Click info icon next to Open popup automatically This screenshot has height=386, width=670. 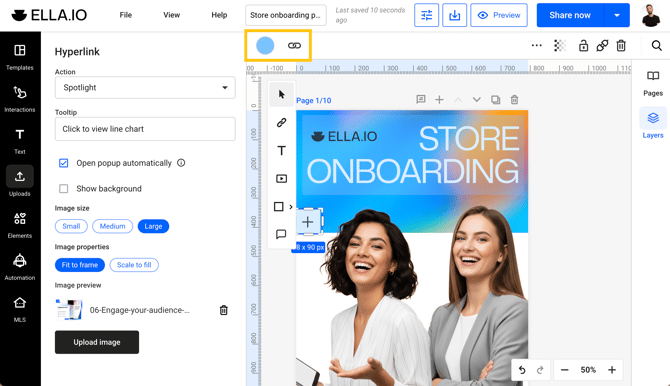[181, 163]
